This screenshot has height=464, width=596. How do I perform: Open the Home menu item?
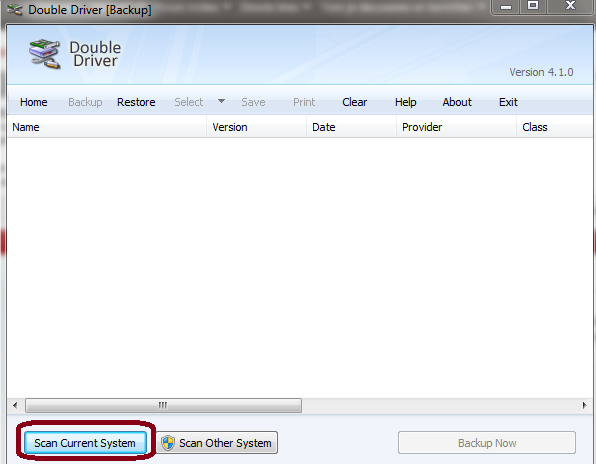click(33, 102)
